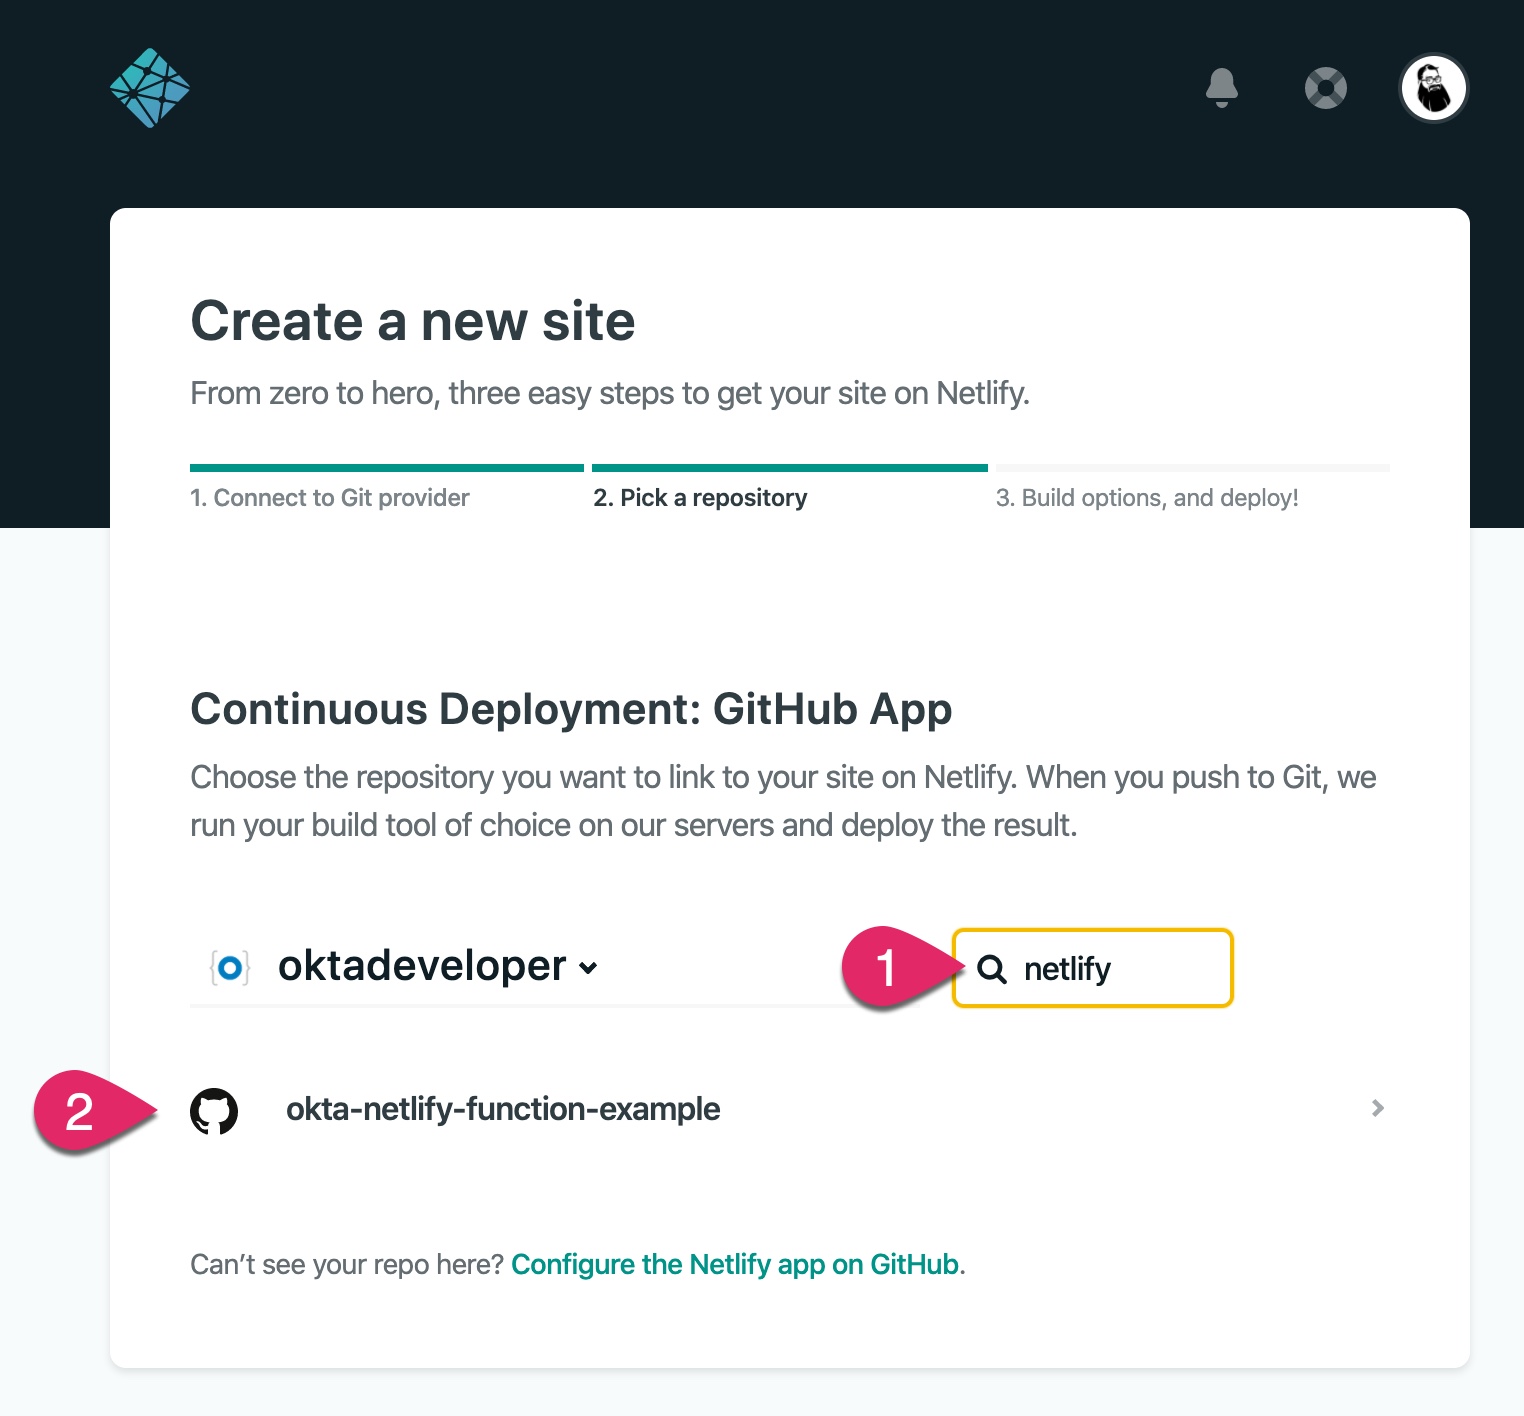Screen dimensions: 1524x1416
Task: Open the lifebuoy support icon
Action: (1325, 88)
